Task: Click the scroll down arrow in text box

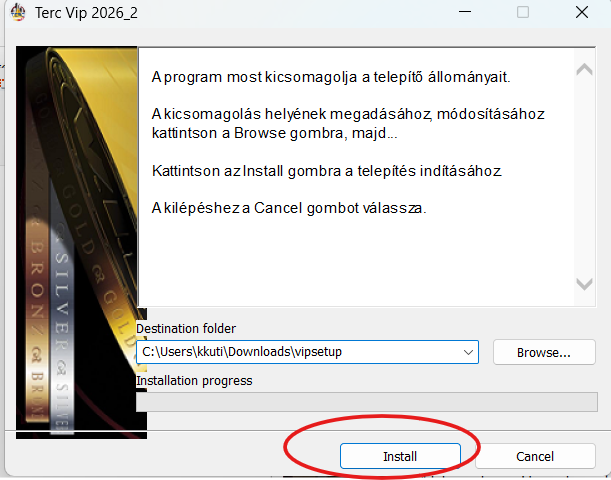Action: tap(584, 285)
